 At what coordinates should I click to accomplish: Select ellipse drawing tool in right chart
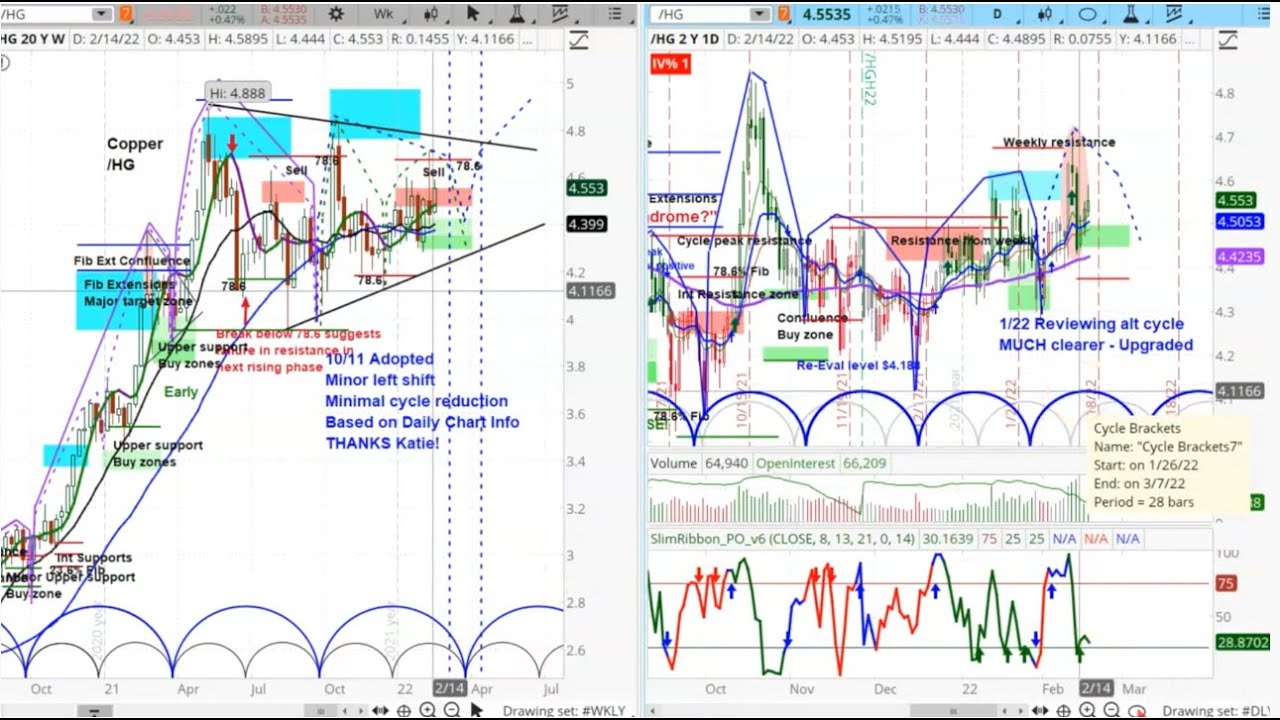(1087, 14)
